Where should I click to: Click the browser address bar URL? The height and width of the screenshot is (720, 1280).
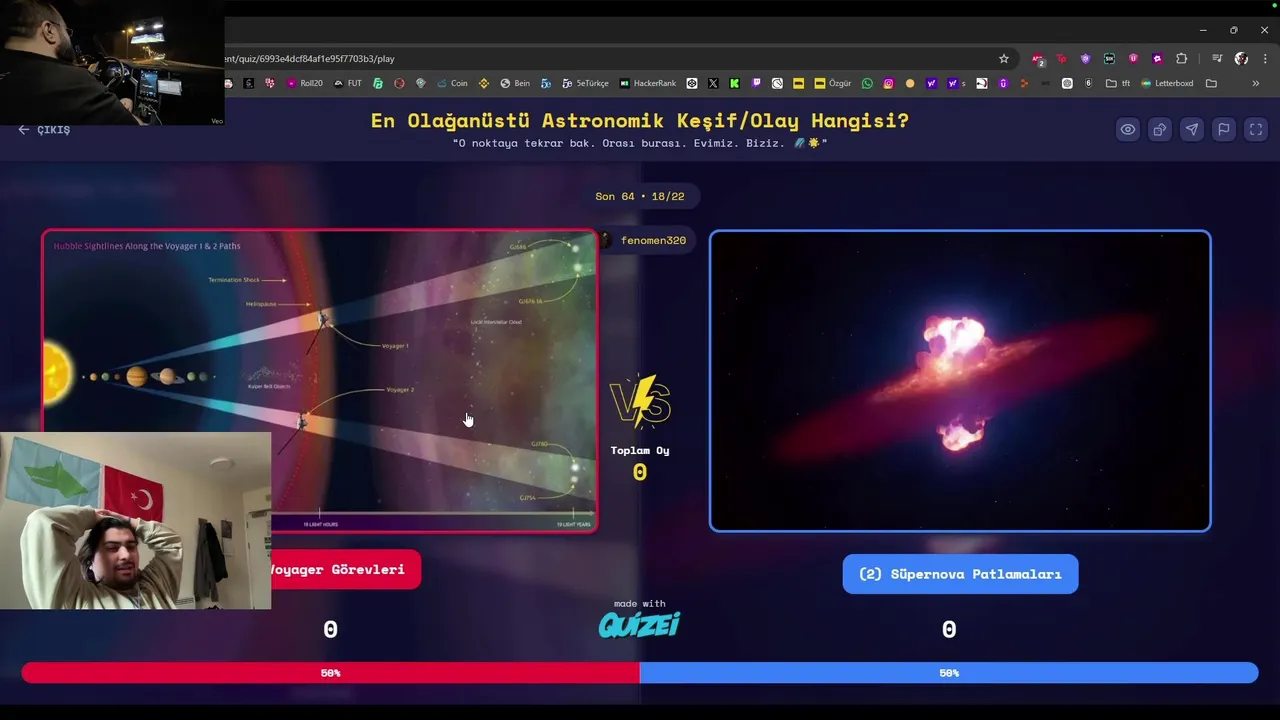click(310, 59)
